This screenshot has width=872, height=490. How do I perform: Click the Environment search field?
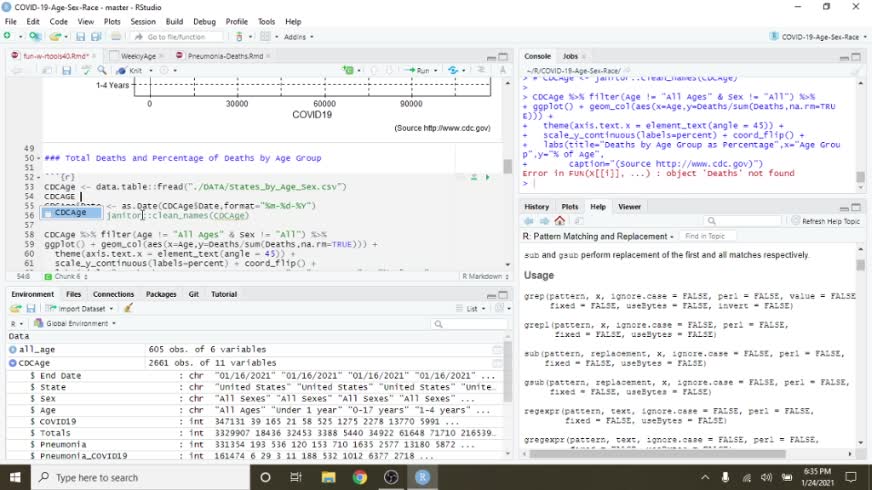tap(469, 324)
